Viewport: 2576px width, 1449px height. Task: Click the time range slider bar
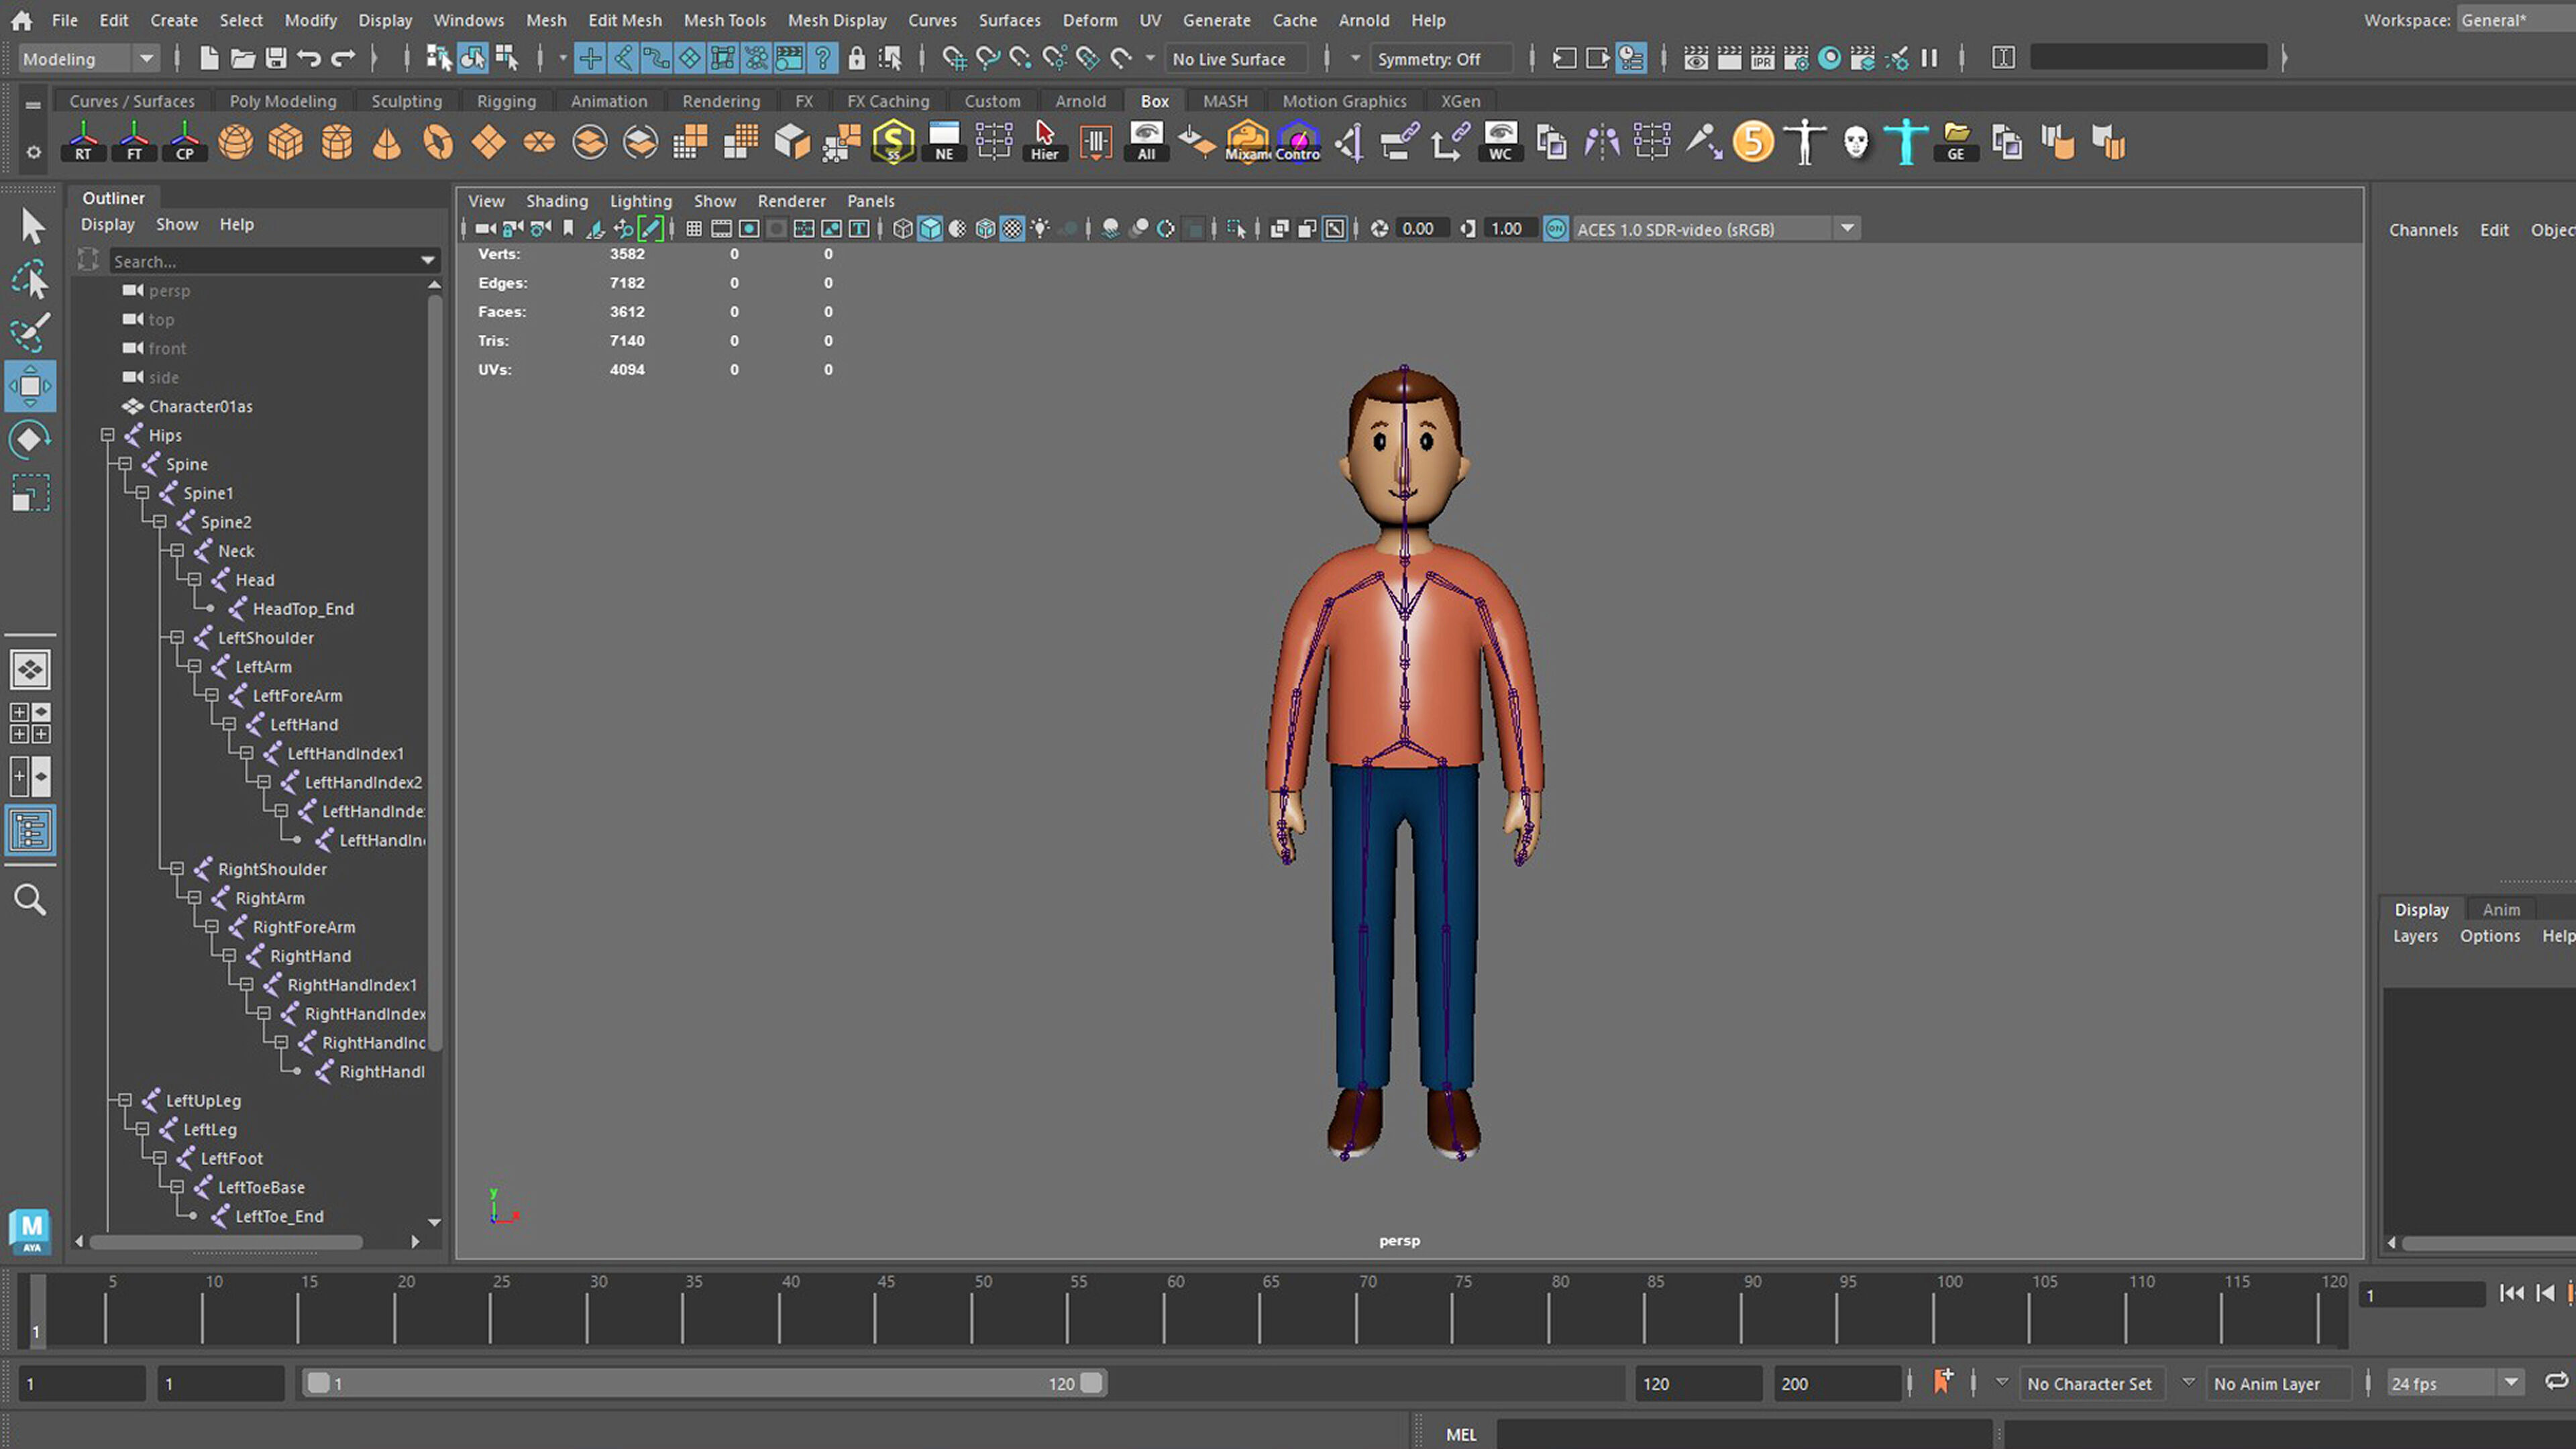[704, 1383]
